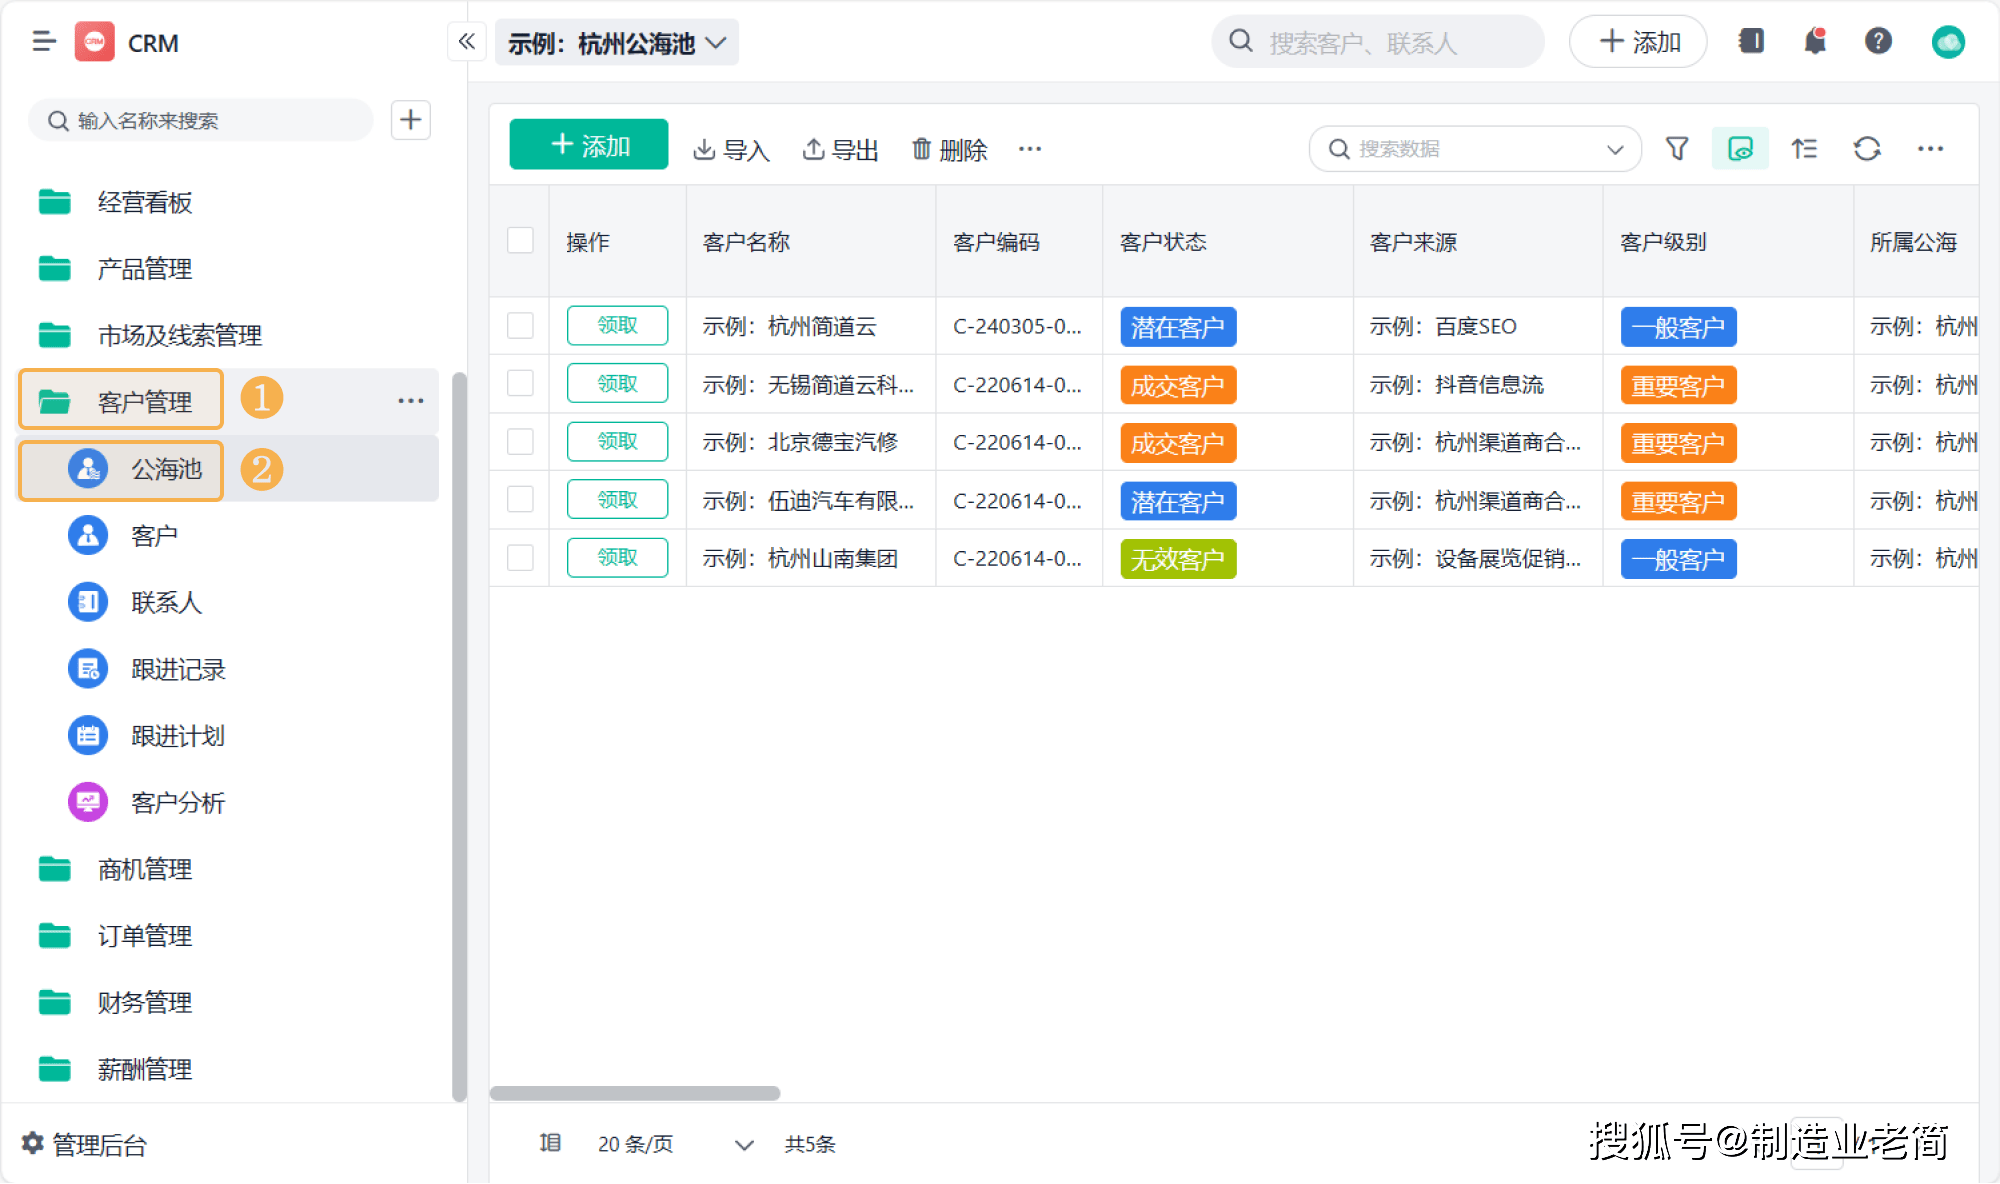Expand the 薪酬管理 folder
The image size is (2000, 1184).
(115, 1069)
